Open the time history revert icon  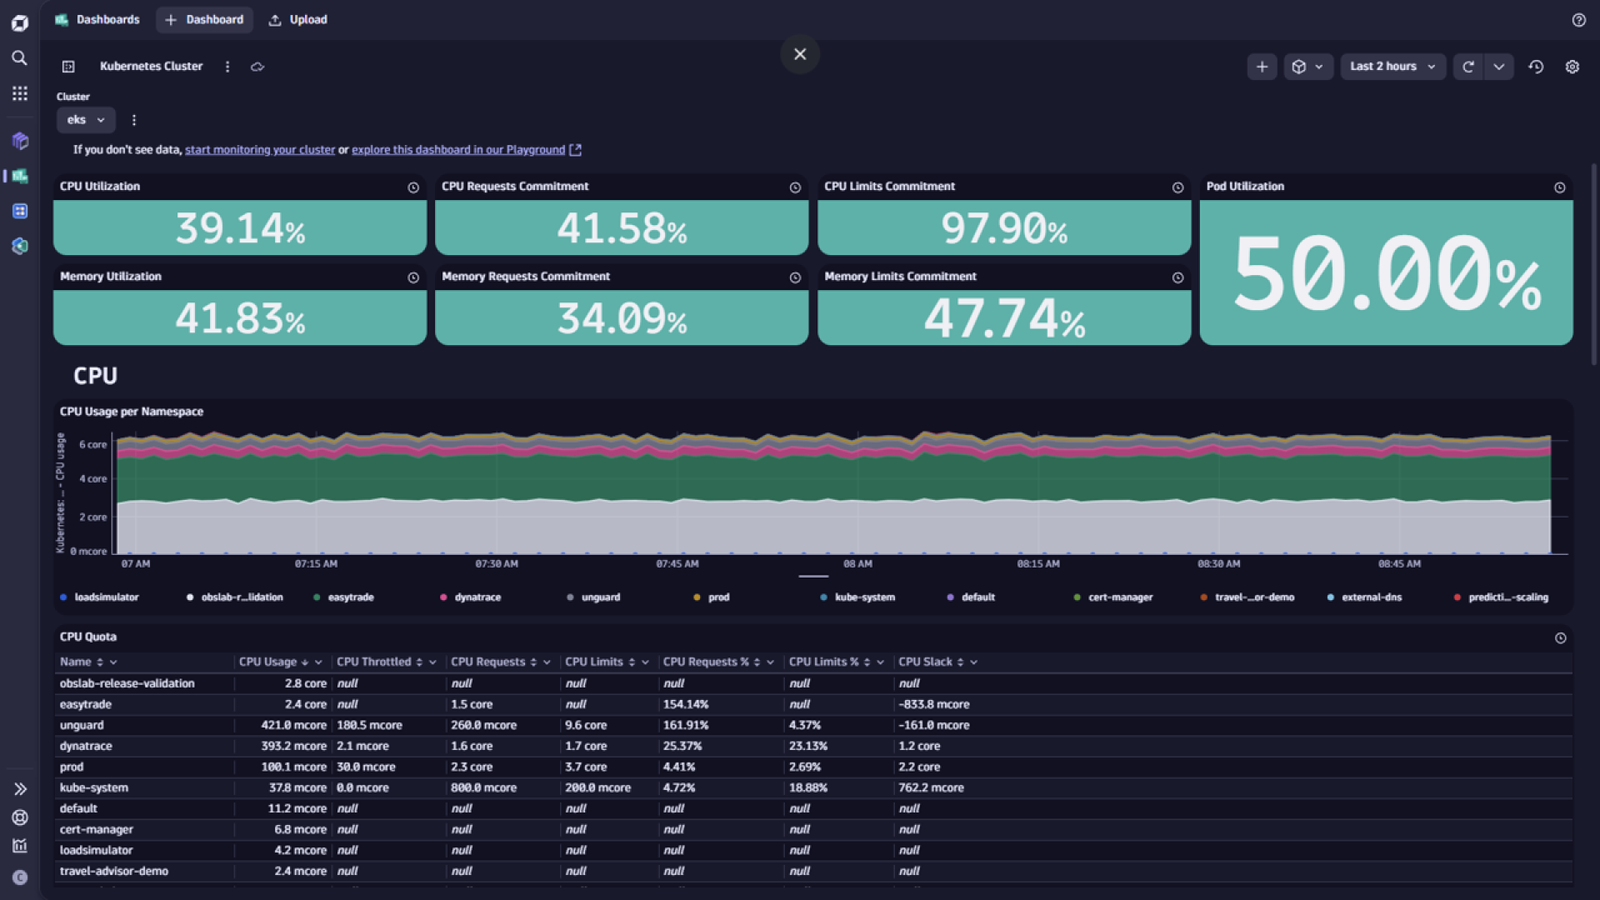tap(1536, 67)
